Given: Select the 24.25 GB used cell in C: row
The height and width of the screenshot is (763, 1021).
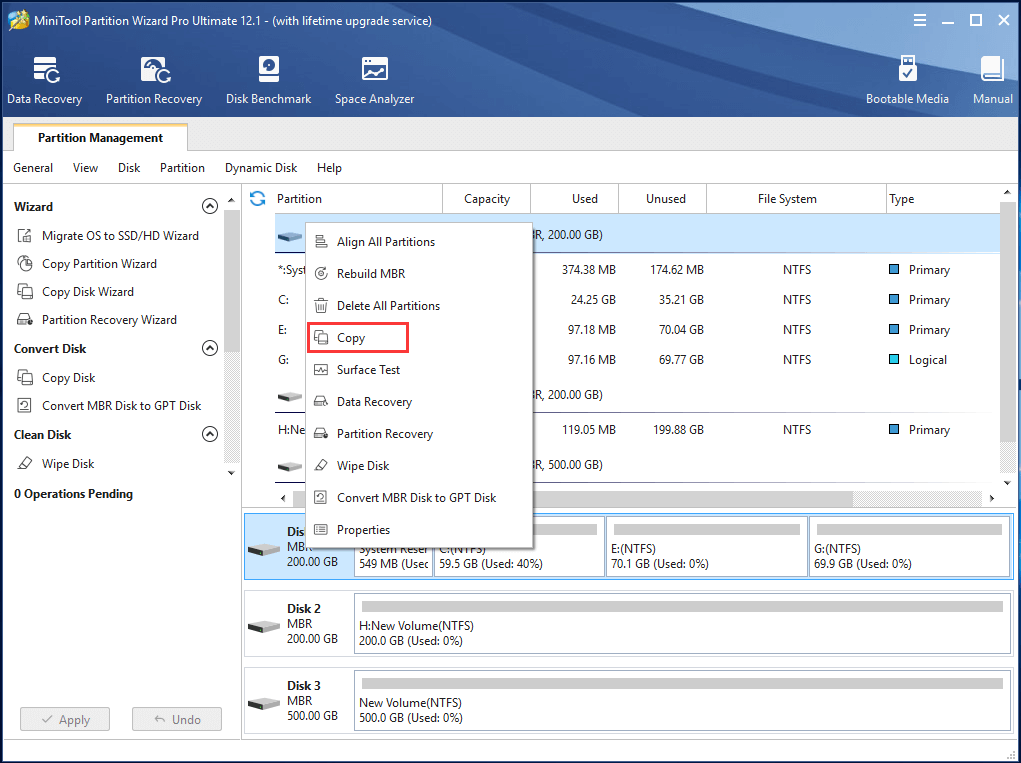Looking at the screenshot, I should [593, 299].
